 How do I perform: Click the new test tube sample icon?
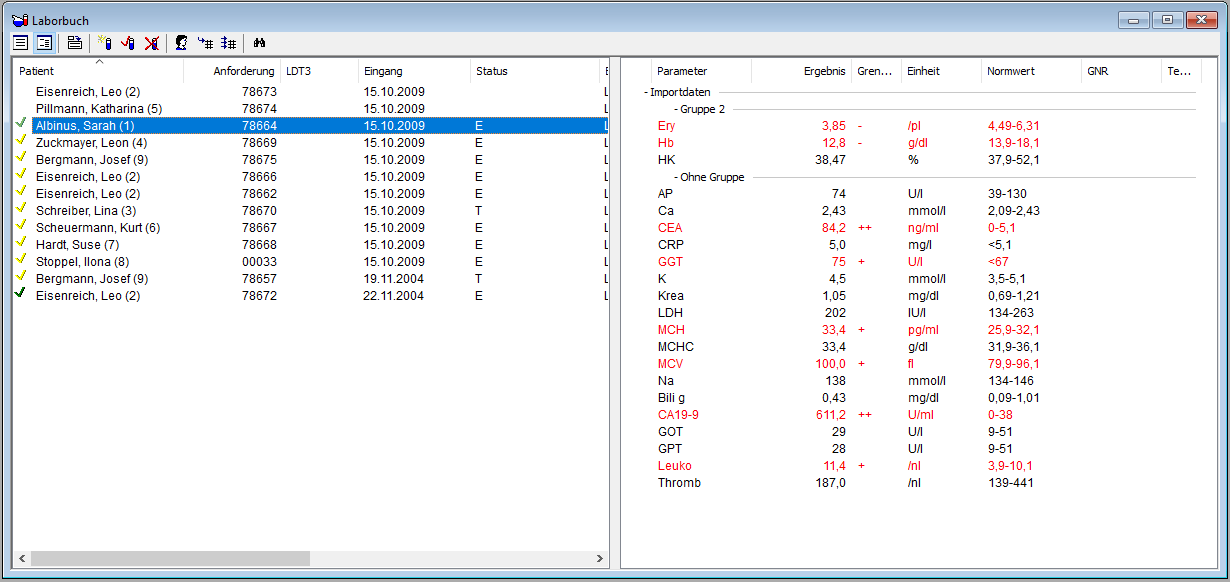tap(104, 43)
